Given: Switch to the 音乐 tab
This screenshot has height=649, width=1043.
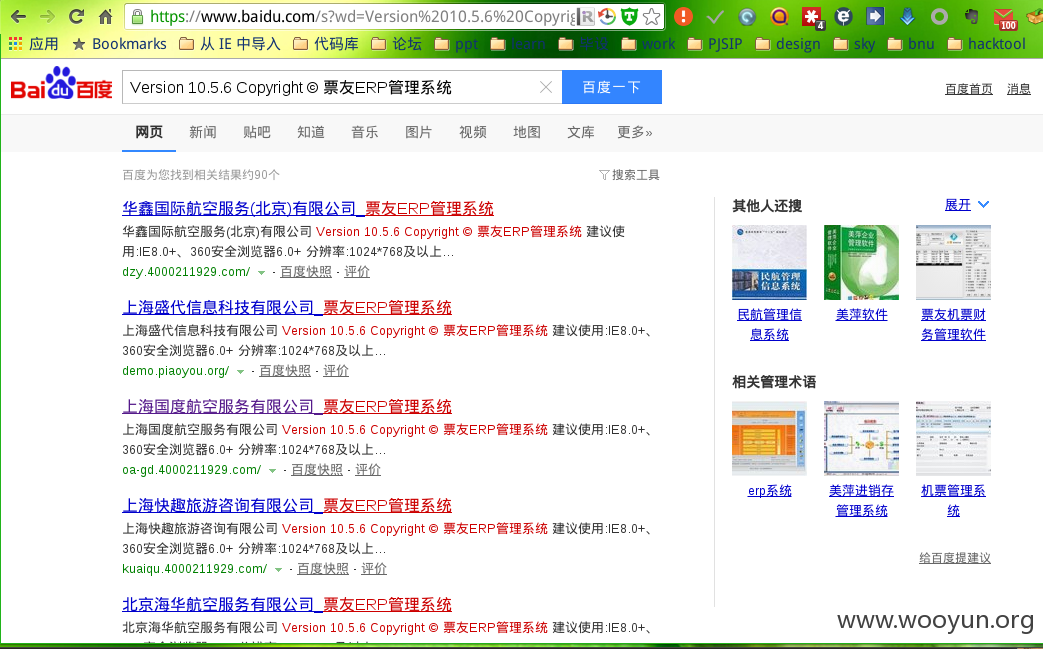Looking at the screenshot, I should pos(365,132).
